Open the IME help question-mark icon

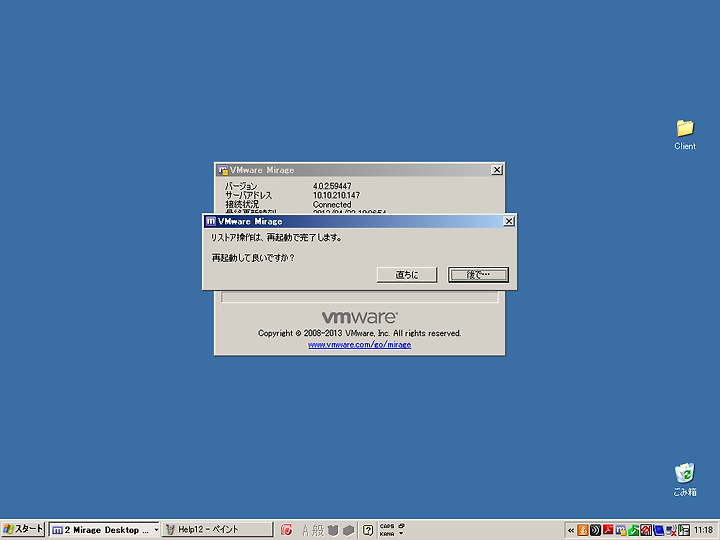[368, 530]
